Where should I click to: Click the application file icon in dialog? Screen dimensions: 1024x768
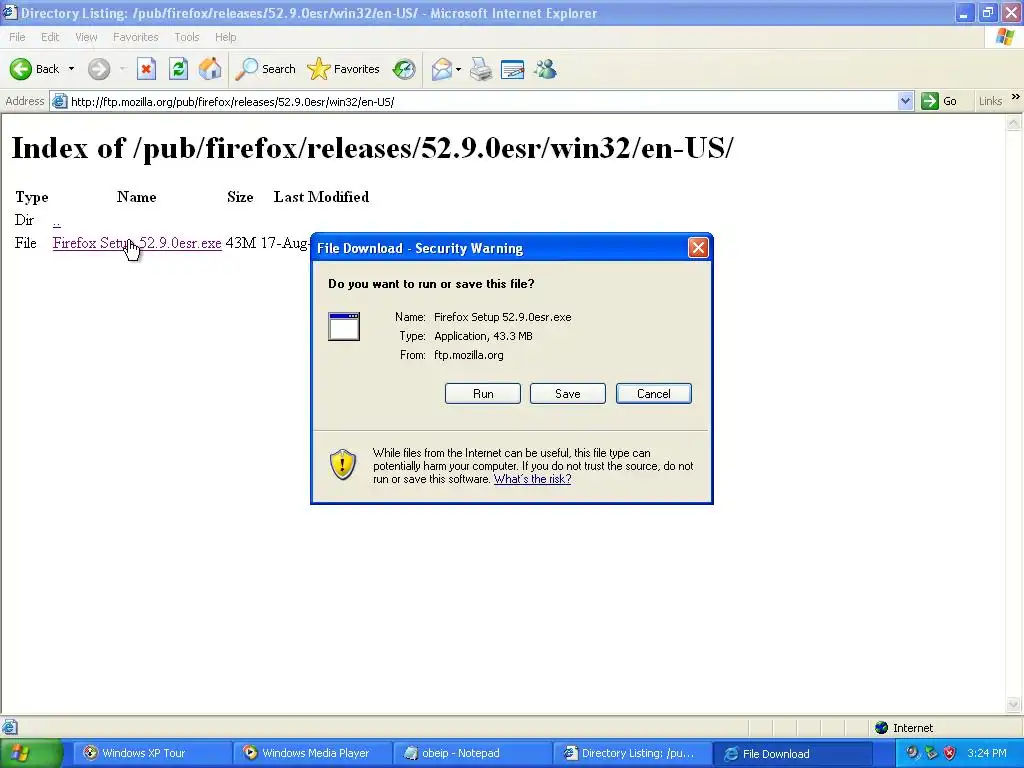[x=344, y=327]
